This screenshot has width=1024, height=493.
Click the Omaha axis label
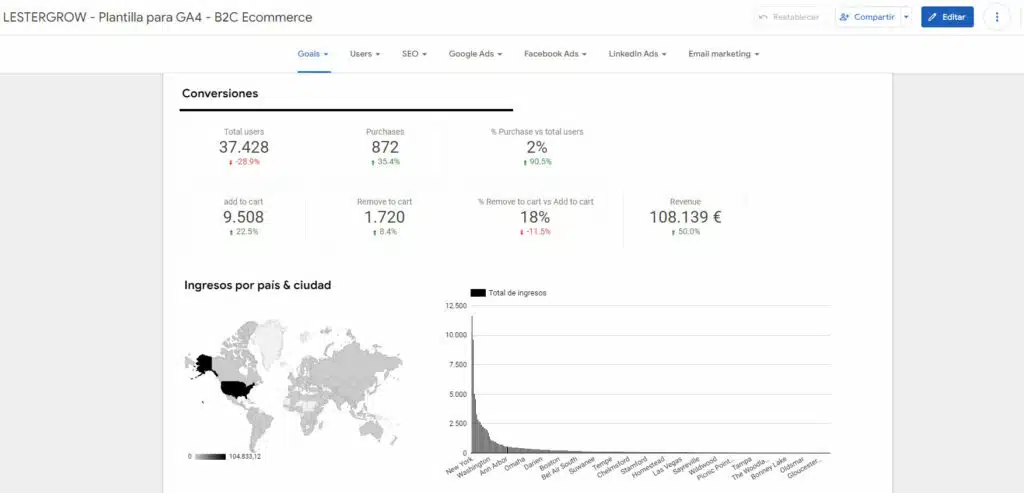click(x=515, y=464)
